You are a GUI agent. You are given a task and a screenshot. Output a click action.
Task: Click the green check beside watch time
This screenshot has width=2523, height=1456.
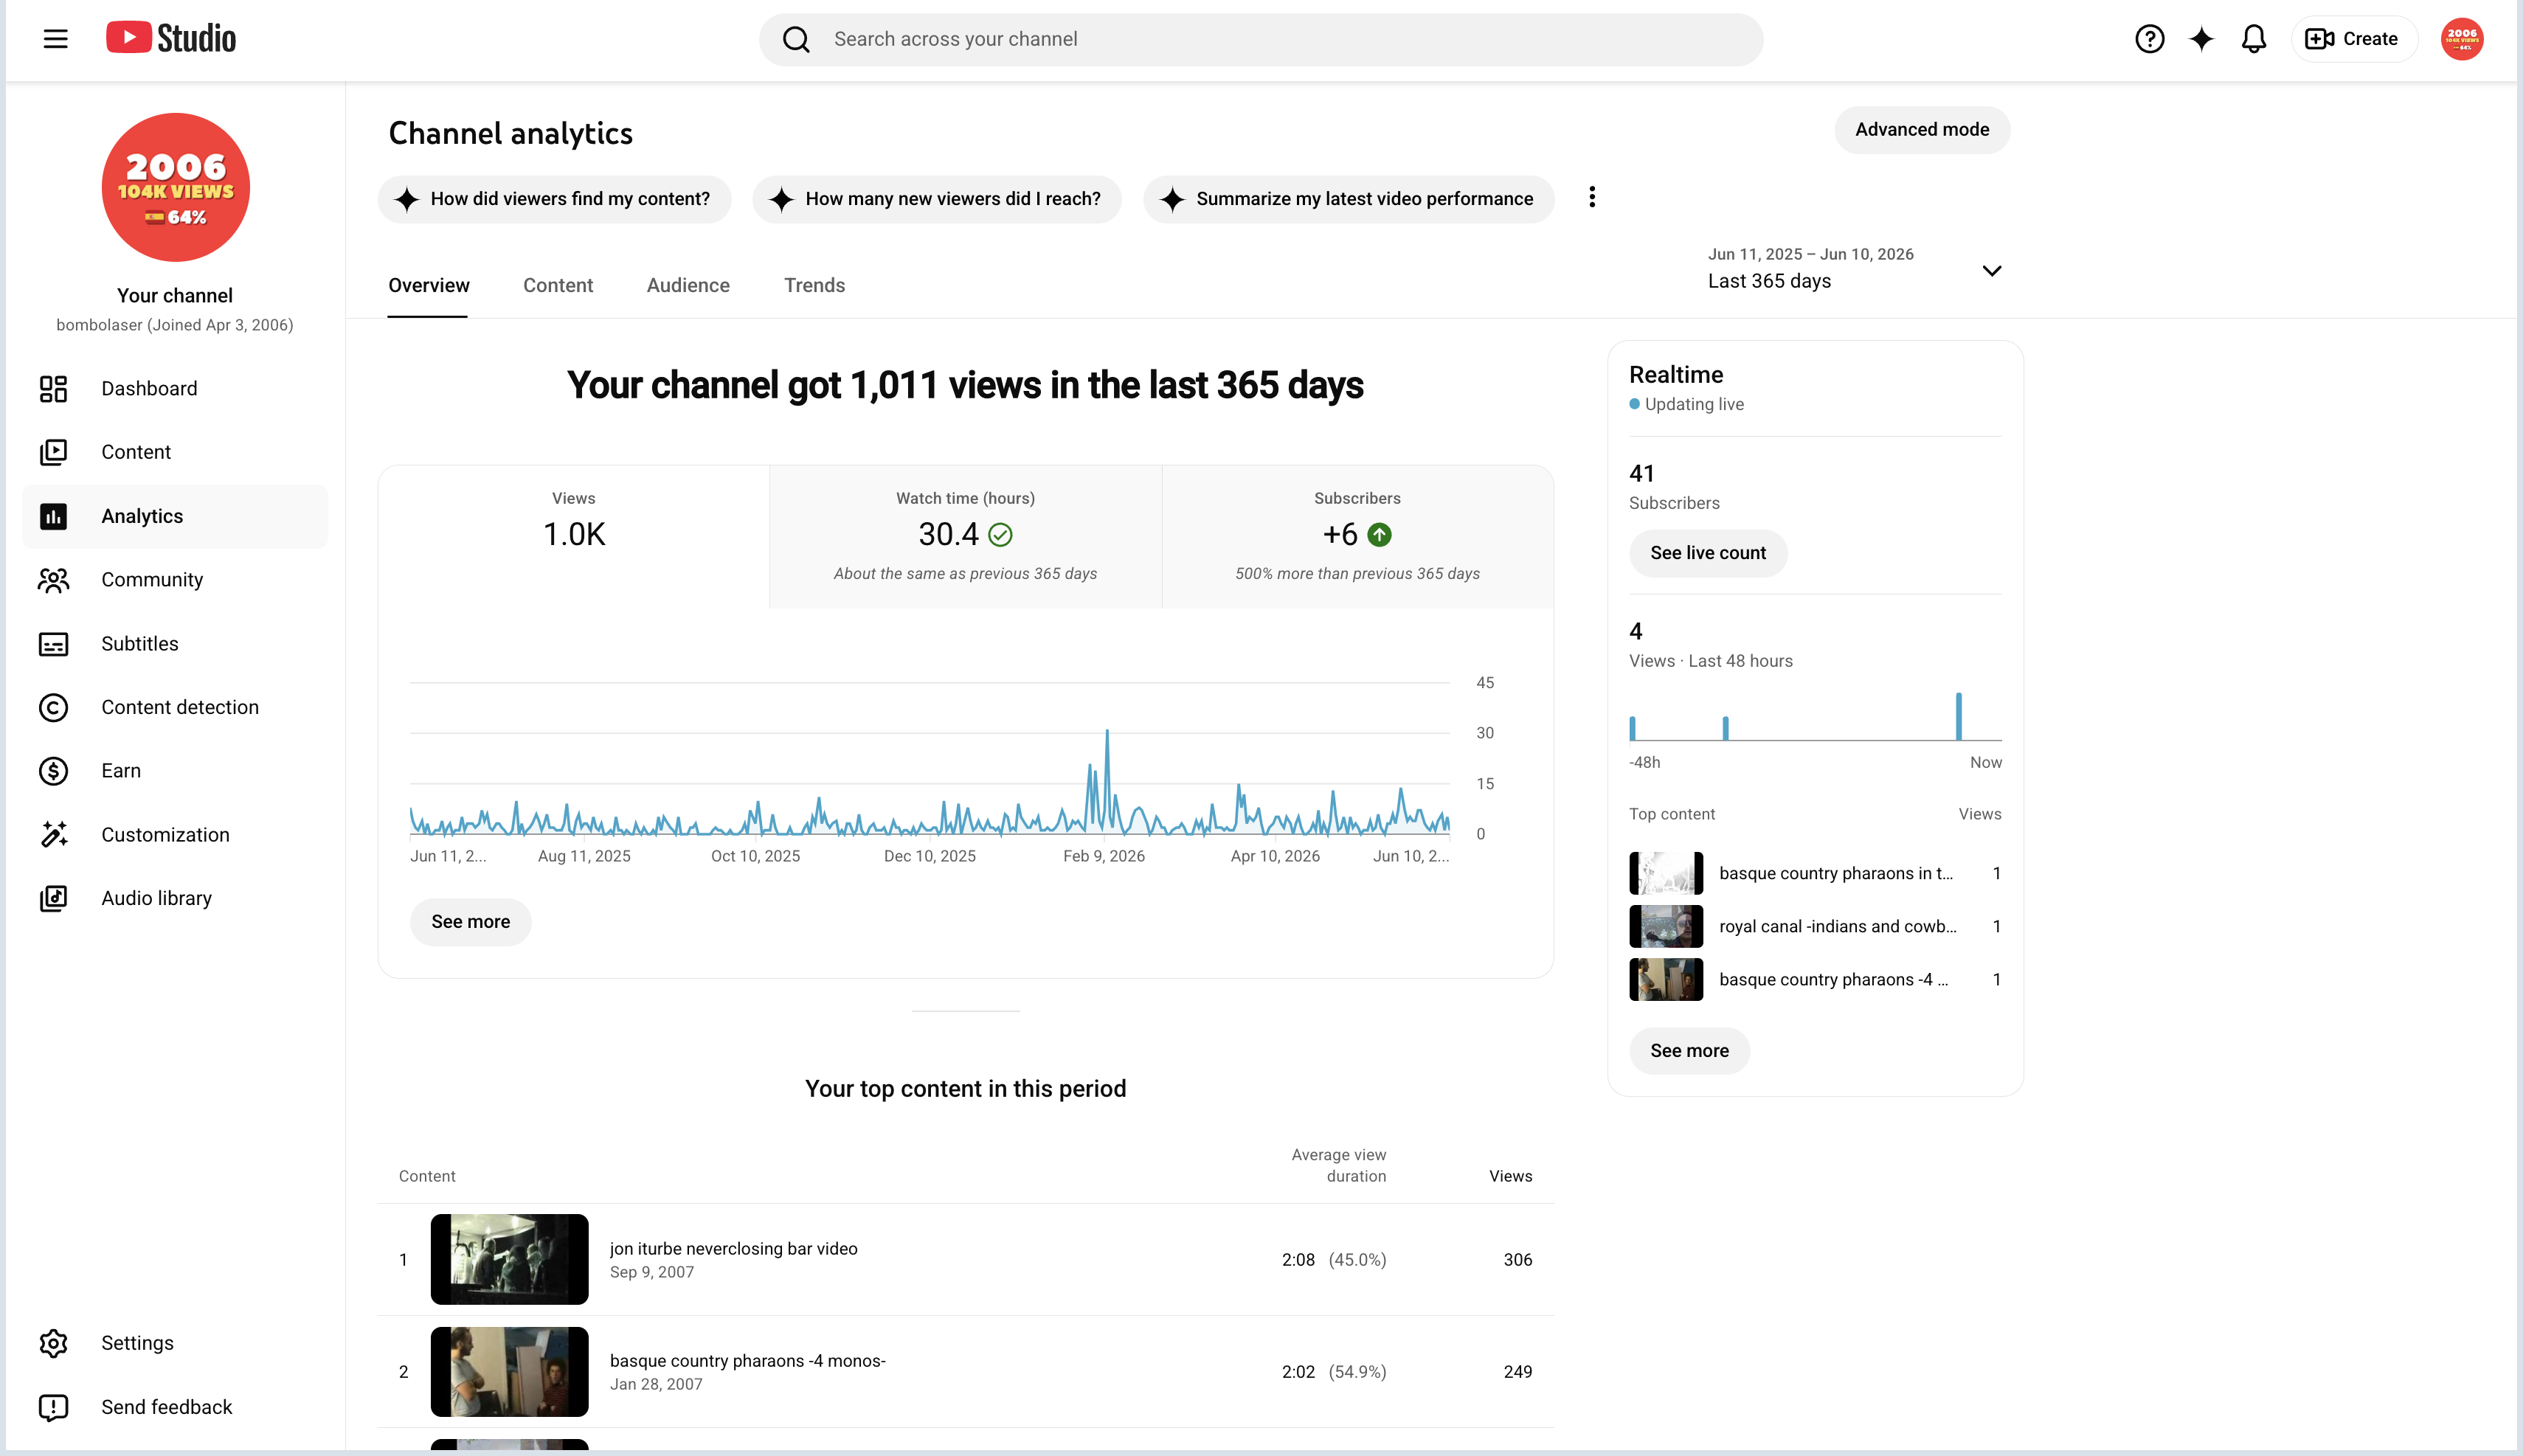(x=1000, y=535)
